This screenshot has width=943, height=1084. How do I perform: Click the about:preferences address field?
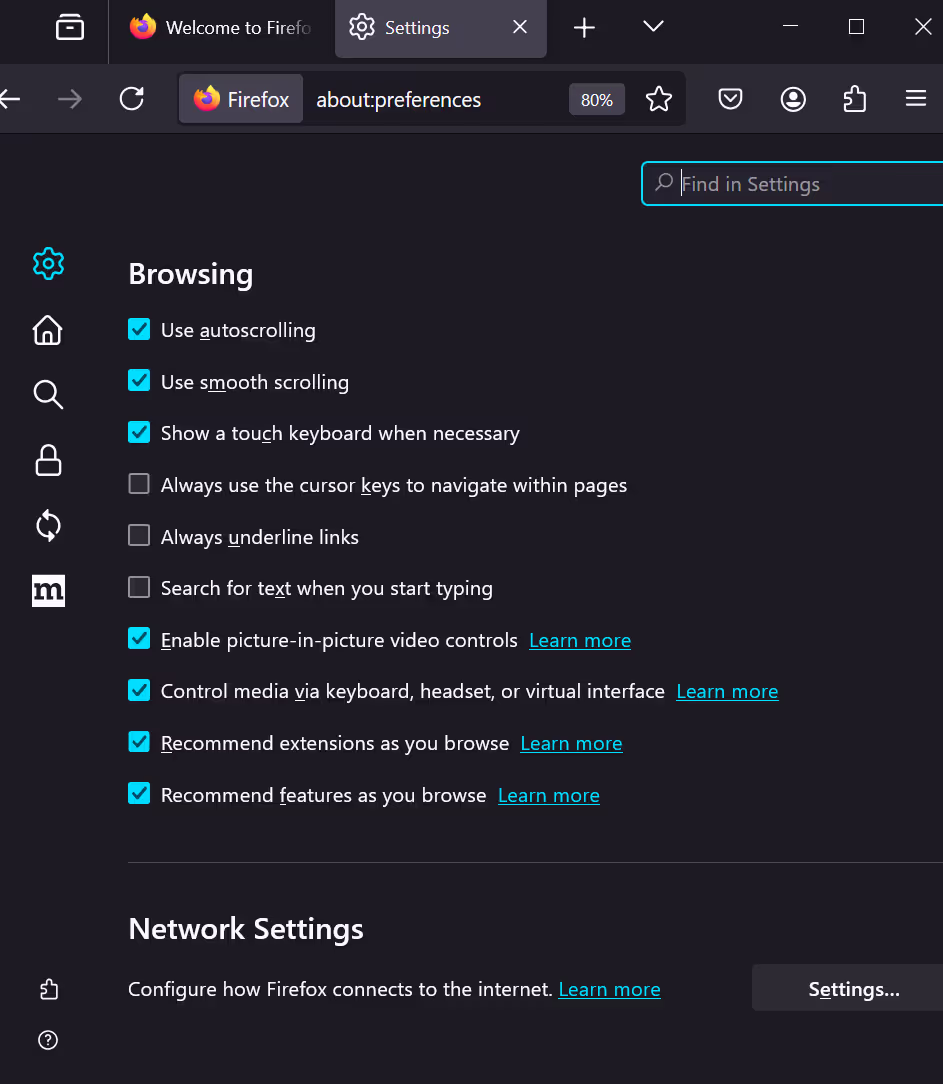[398, 100]
